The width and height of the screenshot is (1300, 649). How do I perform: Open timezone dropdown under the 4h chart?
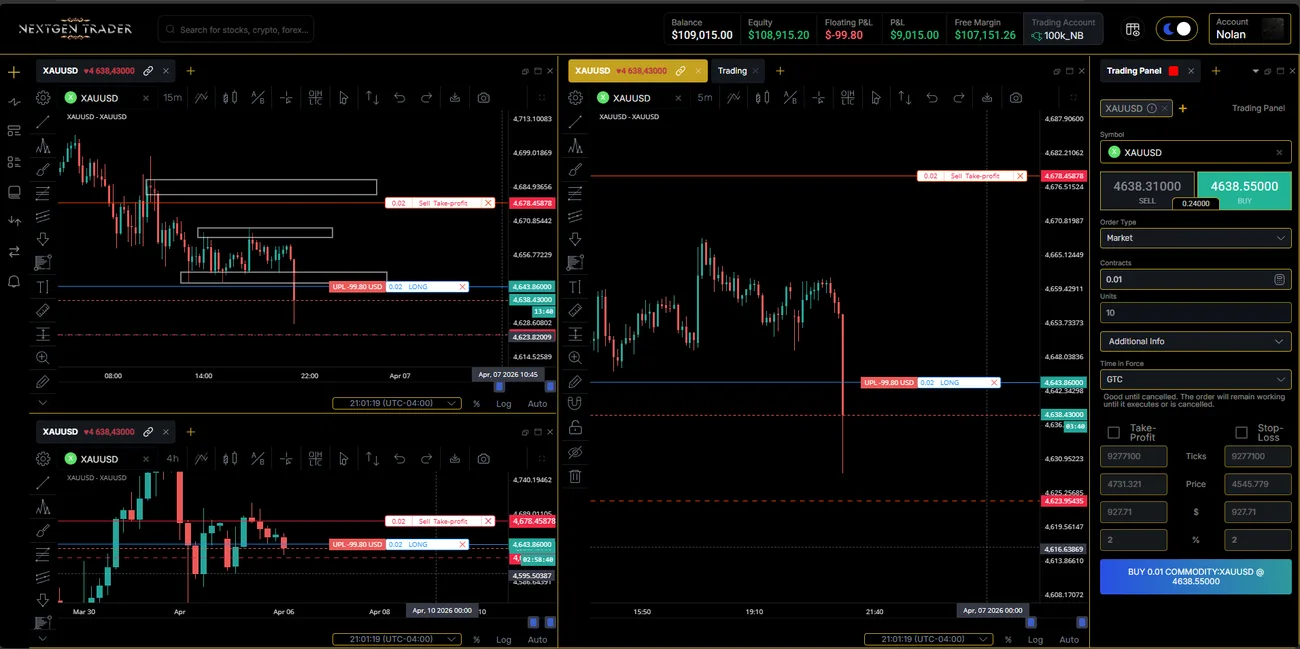[x=396, y=639]
